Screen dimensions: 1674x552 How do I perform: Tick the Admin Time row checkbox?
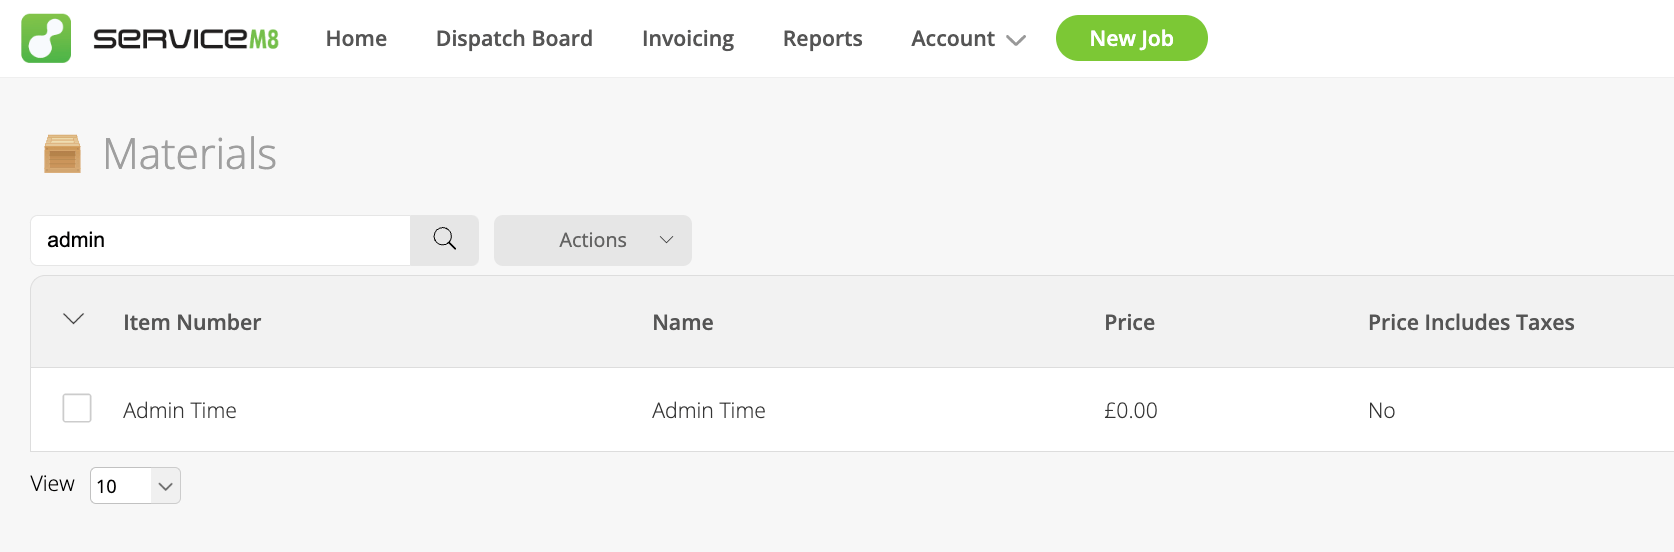(77, 408)
